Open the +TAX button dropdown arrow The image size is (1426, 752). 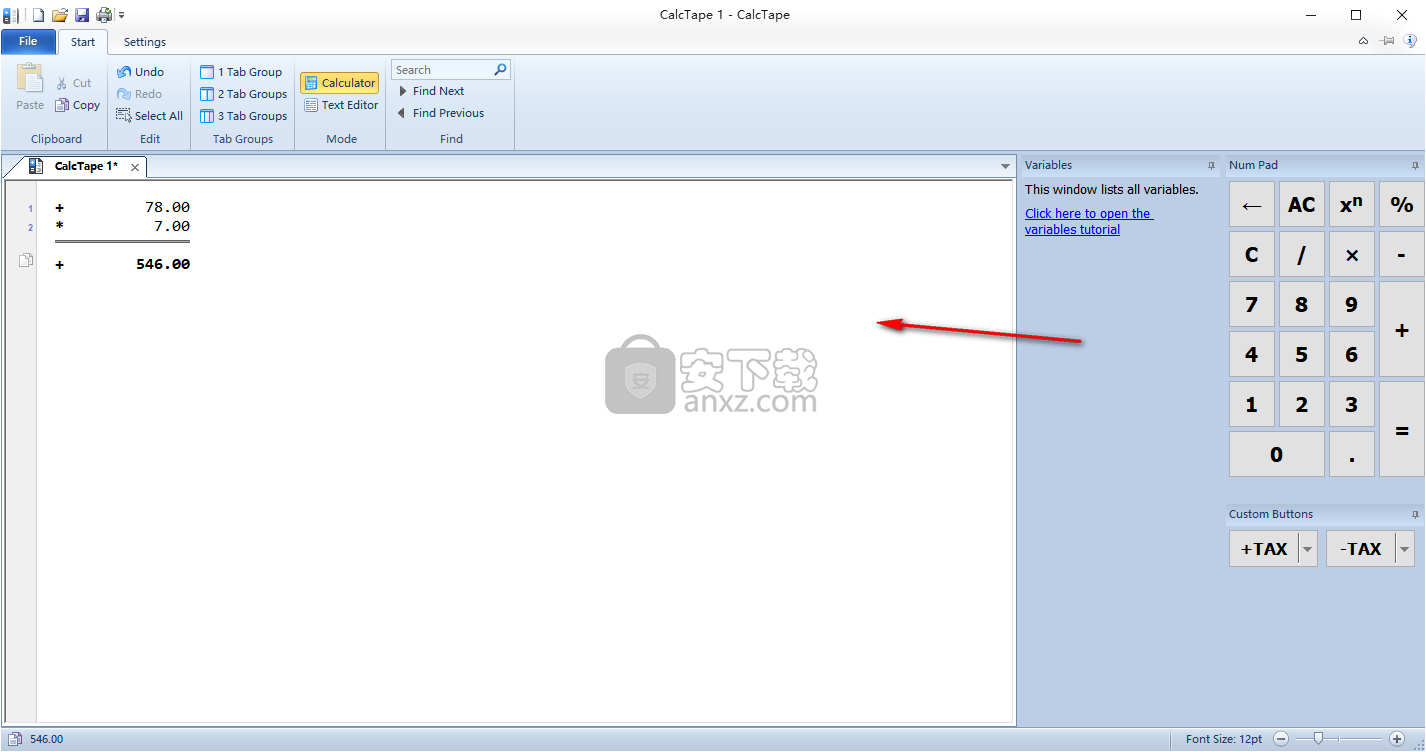(1307, 549)
